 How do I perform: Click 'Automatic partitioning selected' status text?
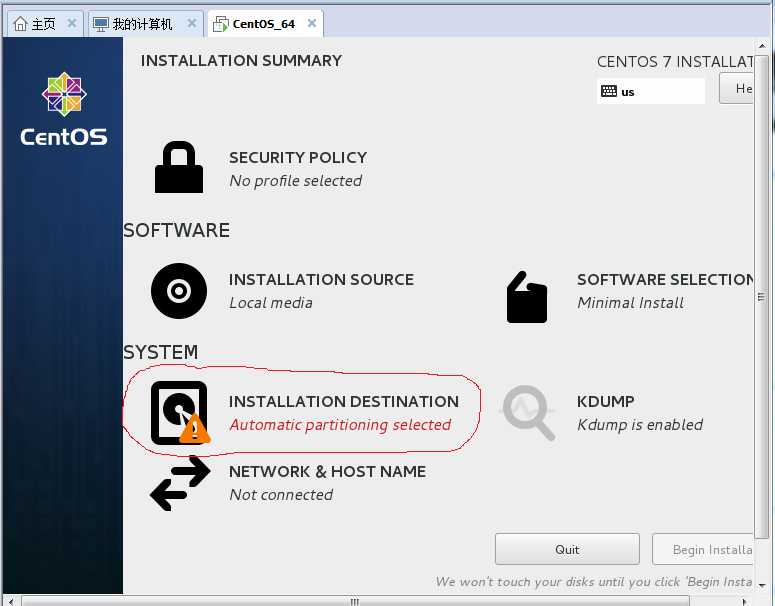340,425
